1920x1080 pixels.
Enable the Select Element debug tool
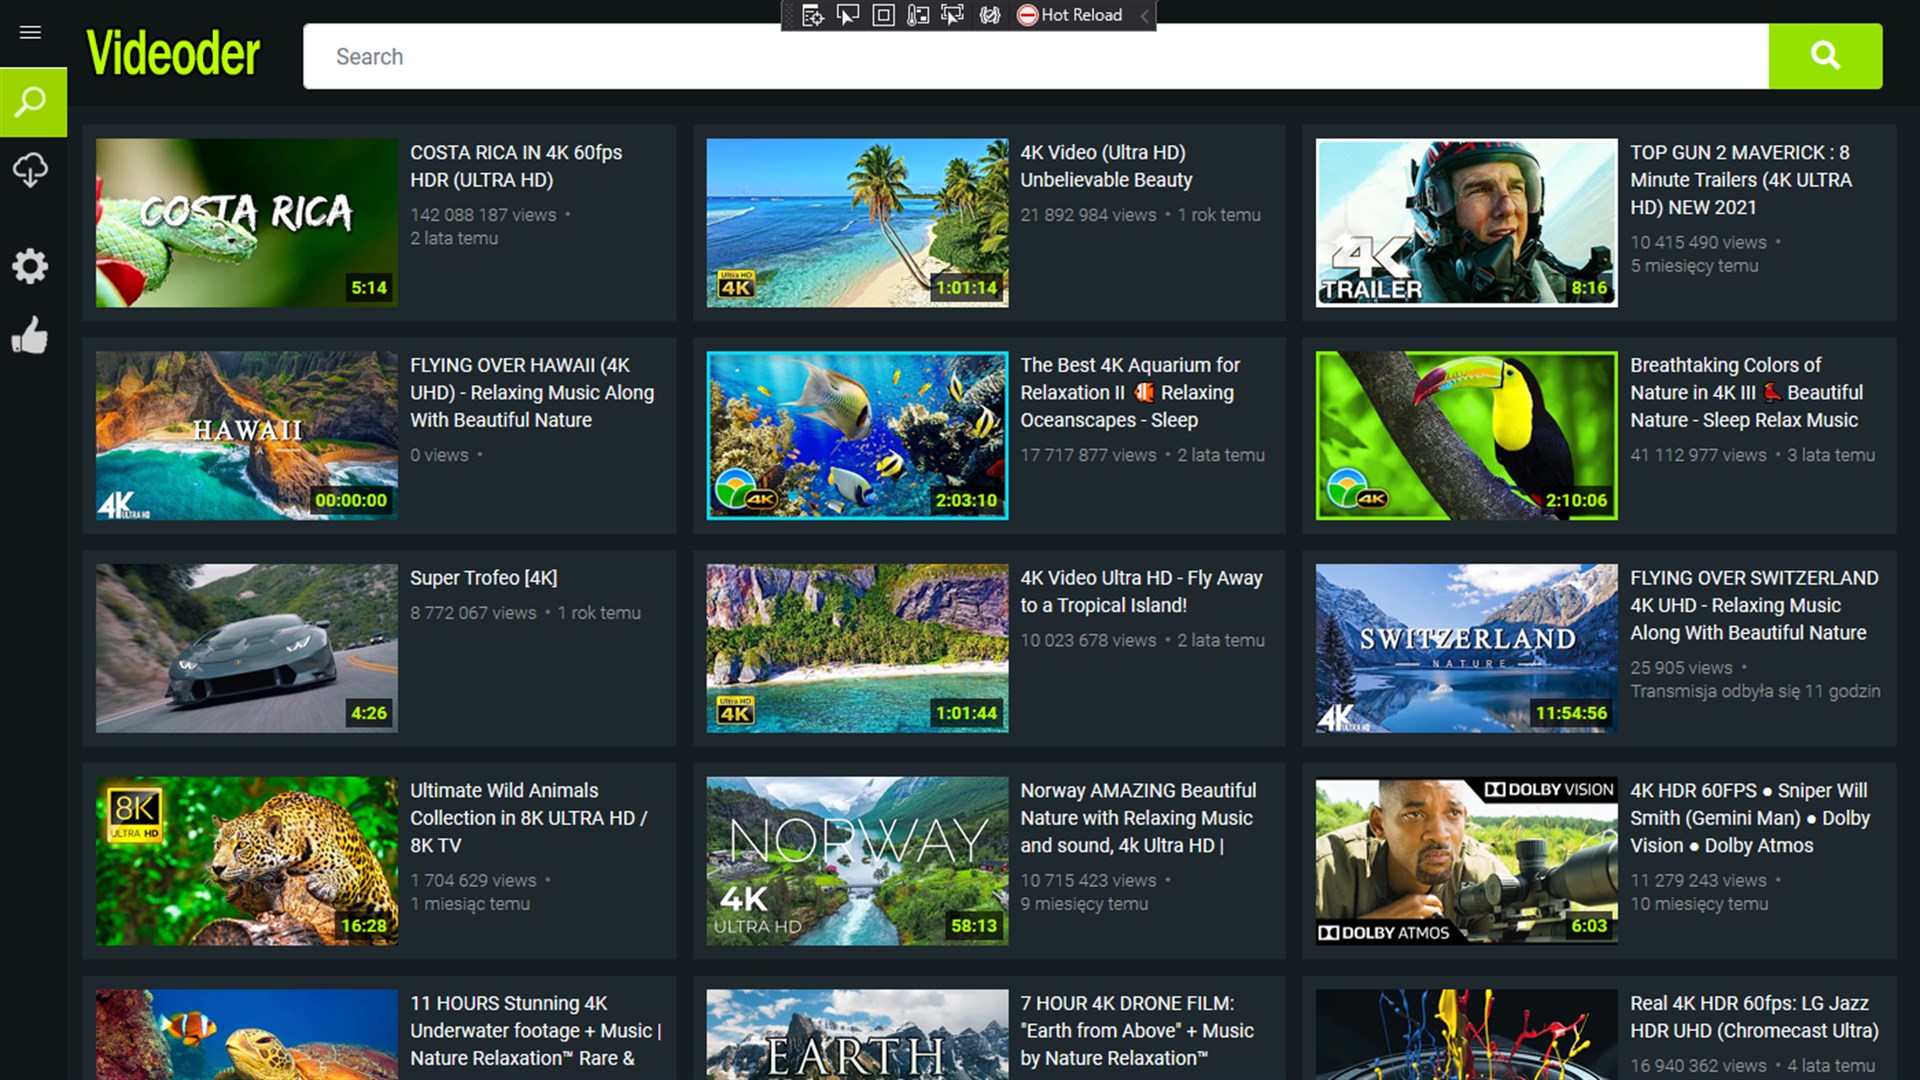point(848,15)
